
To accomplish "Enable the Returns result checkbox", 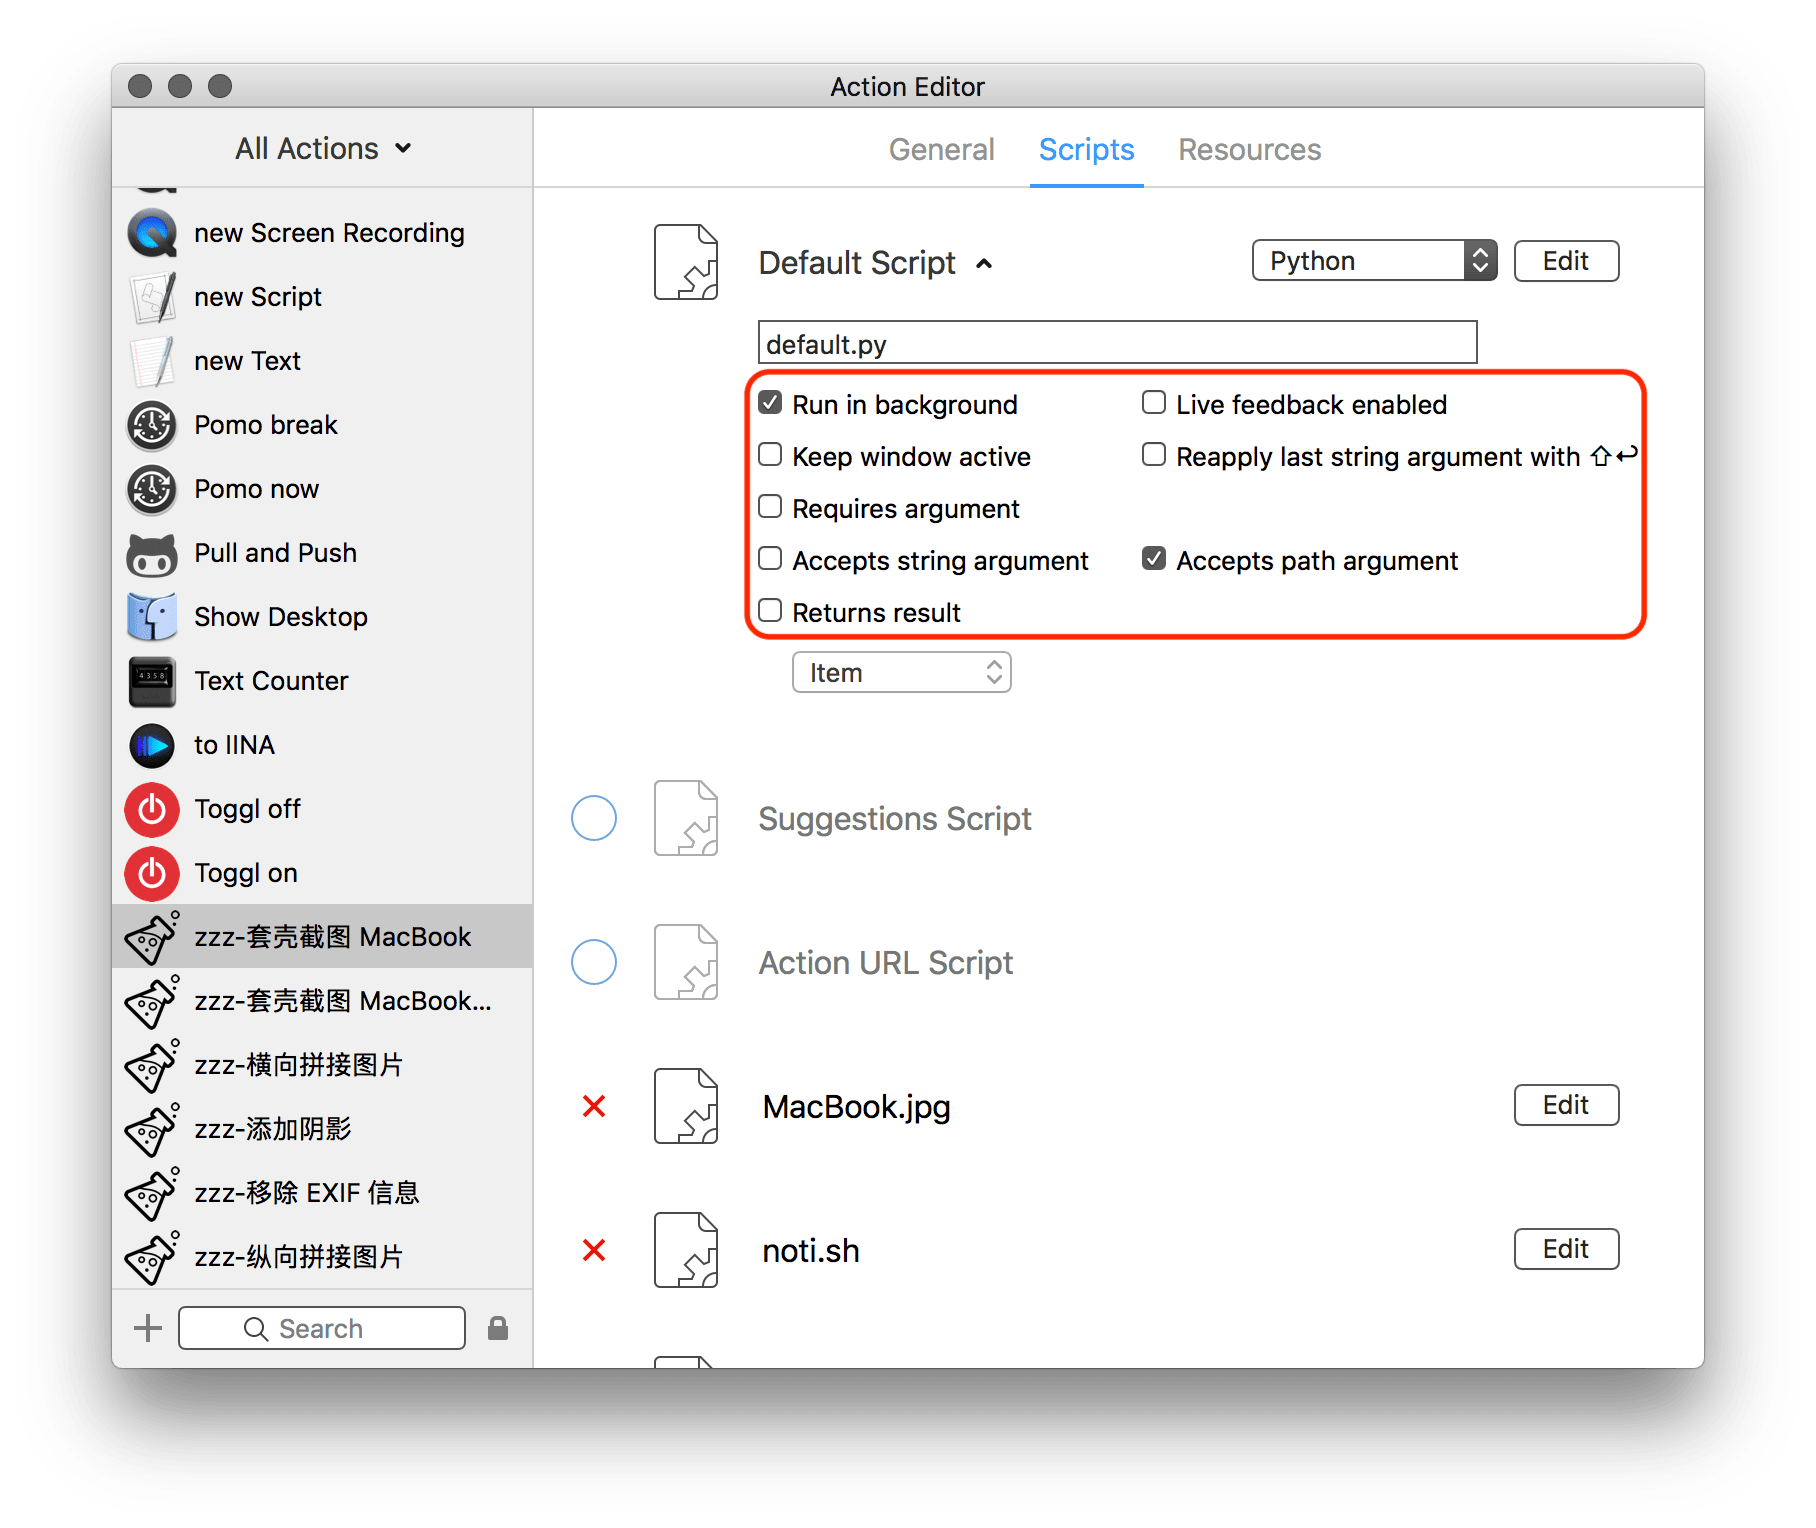I will [770, 611].
